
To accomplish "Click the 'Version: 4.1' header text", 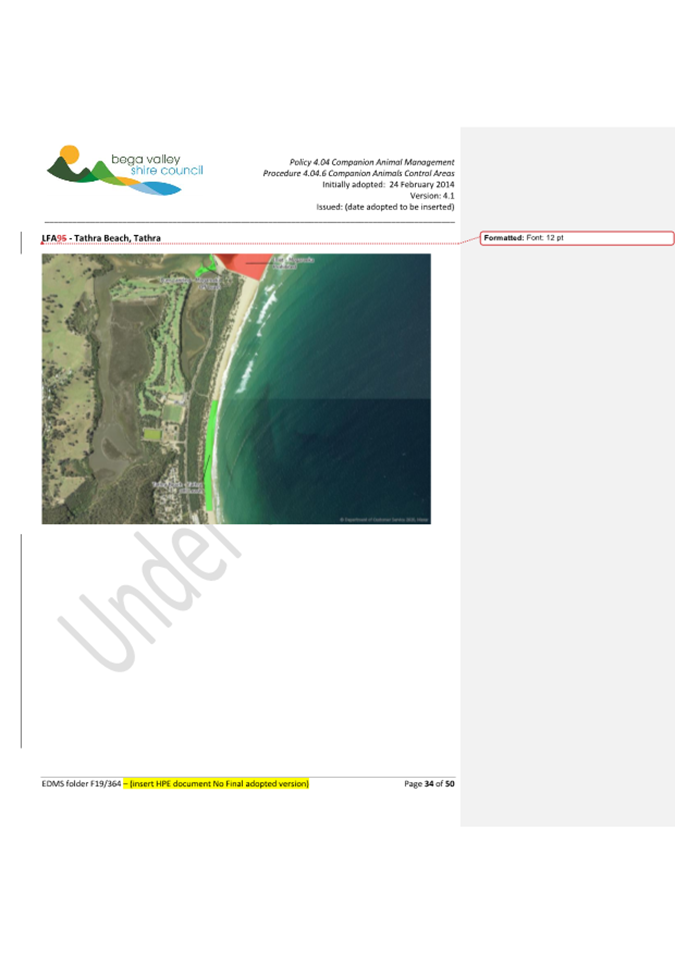I will [x=431, y=196].
